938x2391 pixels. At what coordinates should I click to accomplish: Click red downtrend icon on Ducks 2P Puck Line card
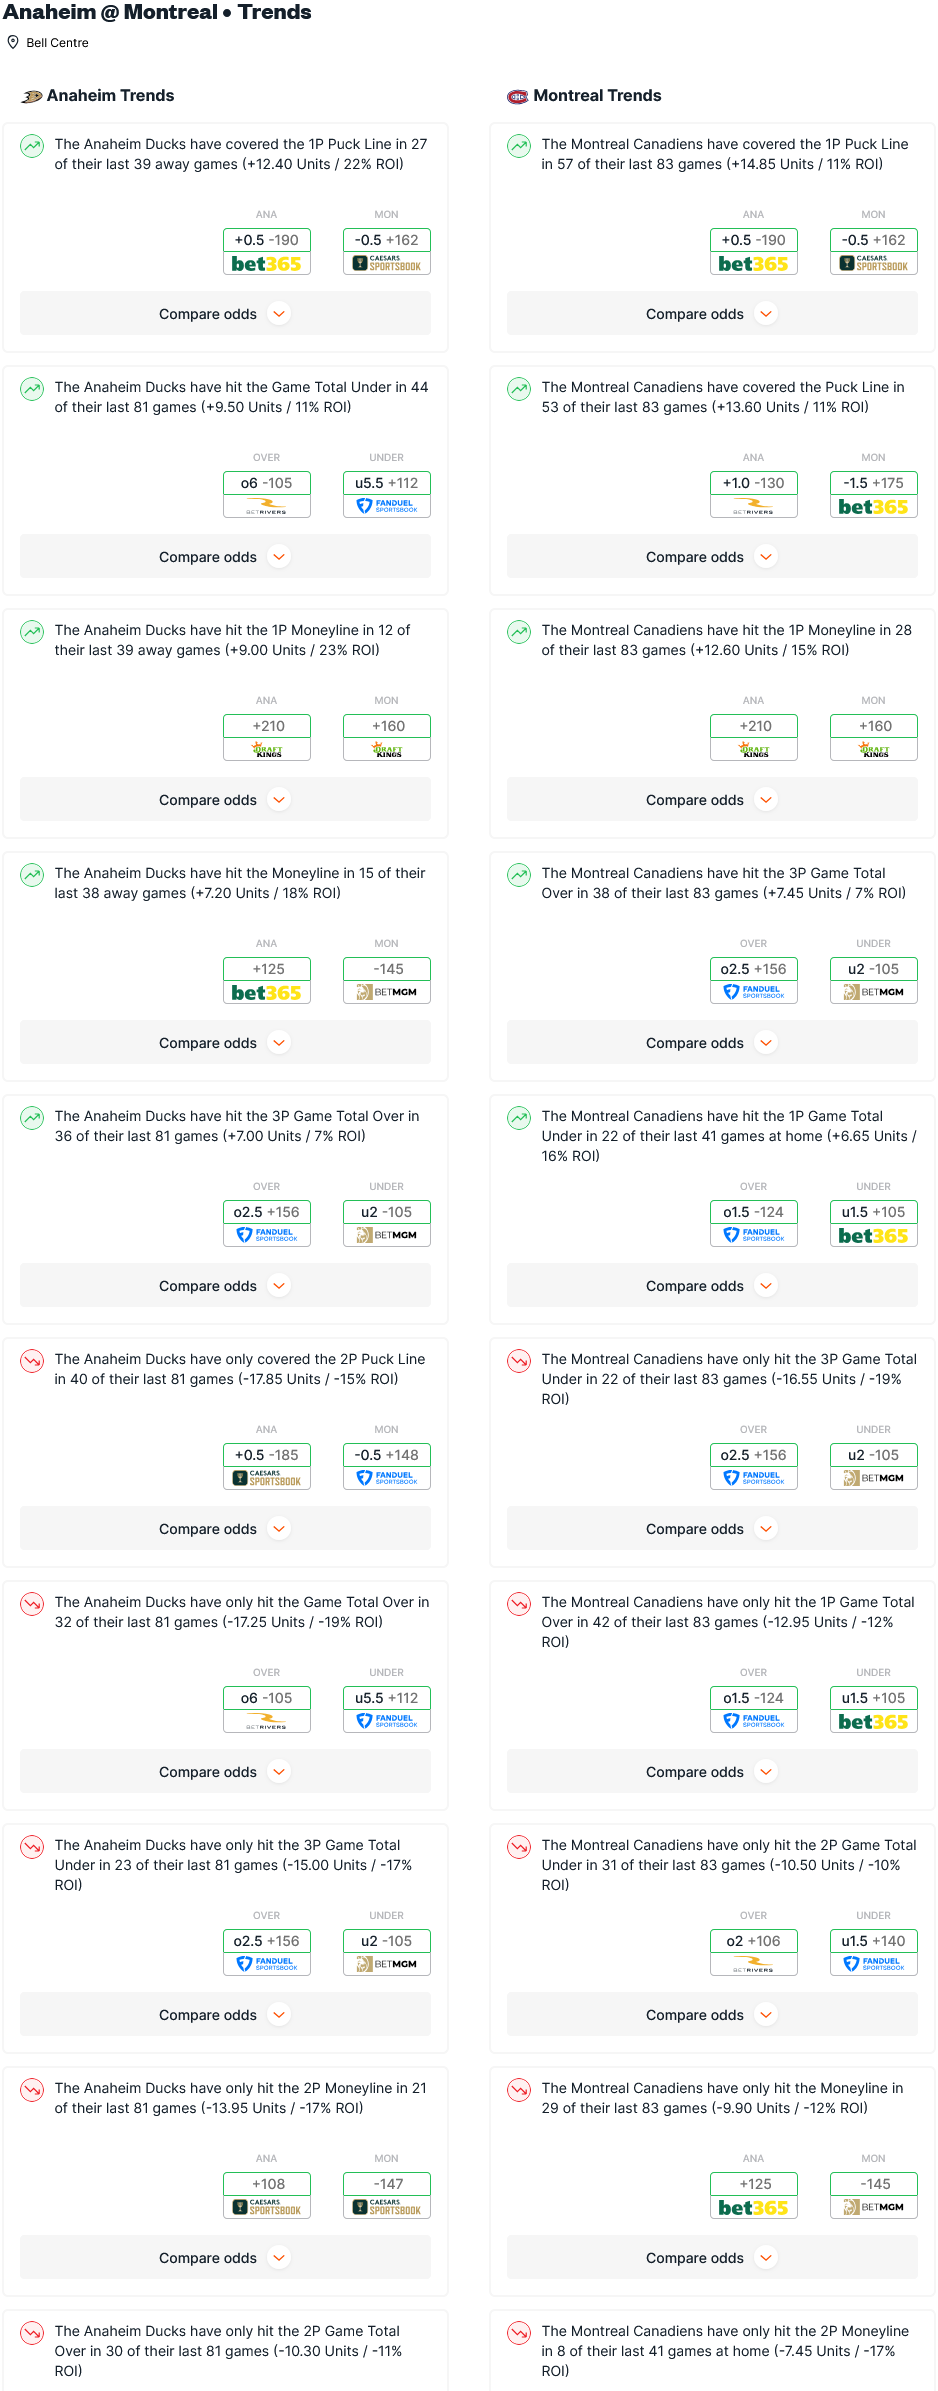pyautogui.click(x=32, y=1361)
